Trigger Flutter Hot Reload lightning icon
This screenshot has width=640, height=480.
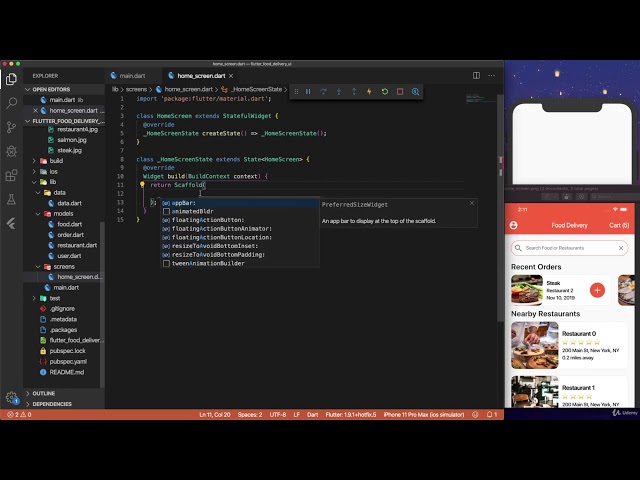[x=369, y=92]
